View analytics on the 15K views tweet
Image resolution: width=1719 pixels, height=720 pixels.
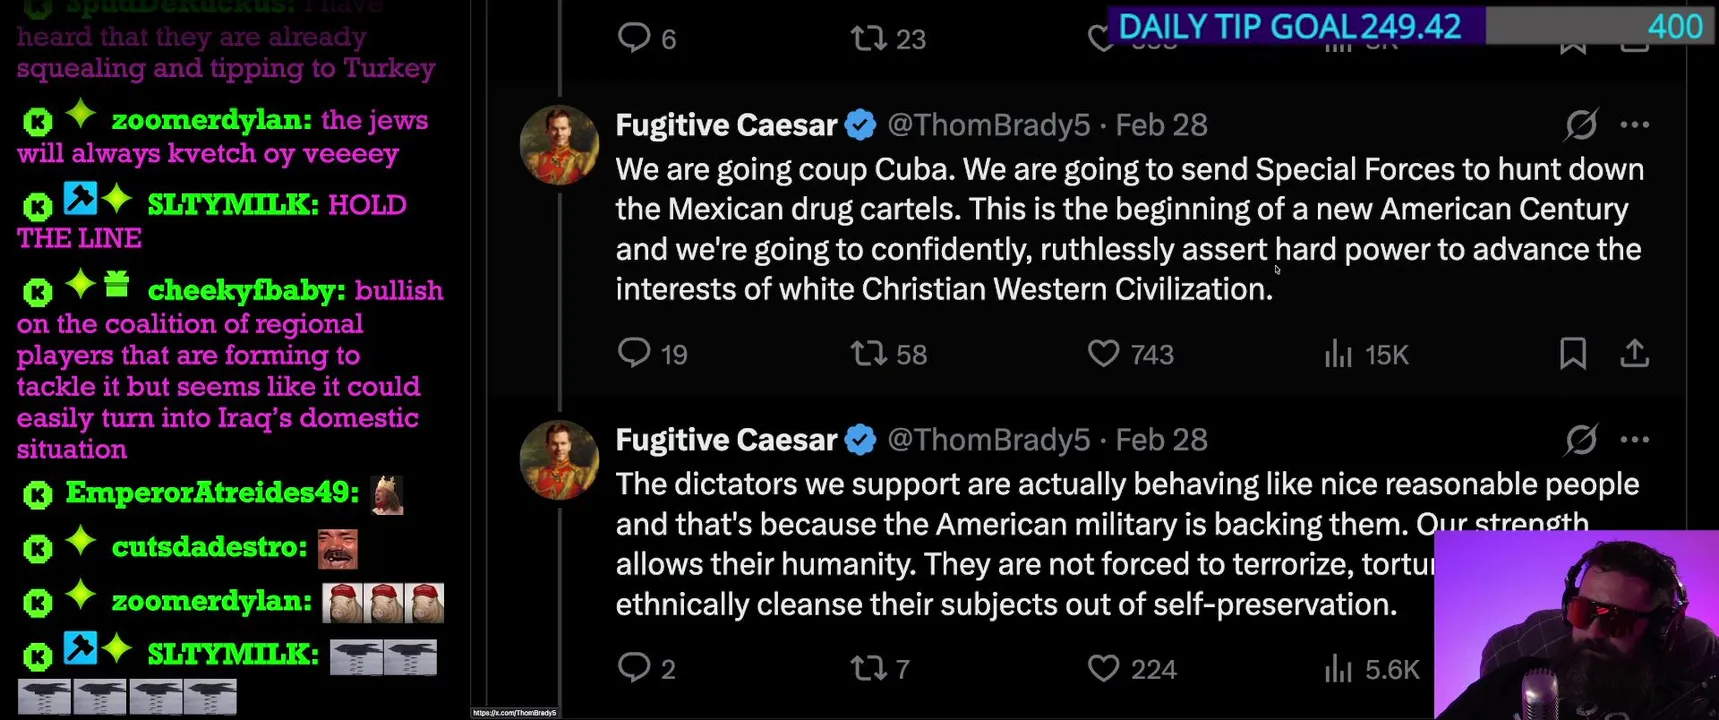[1338, 353]
